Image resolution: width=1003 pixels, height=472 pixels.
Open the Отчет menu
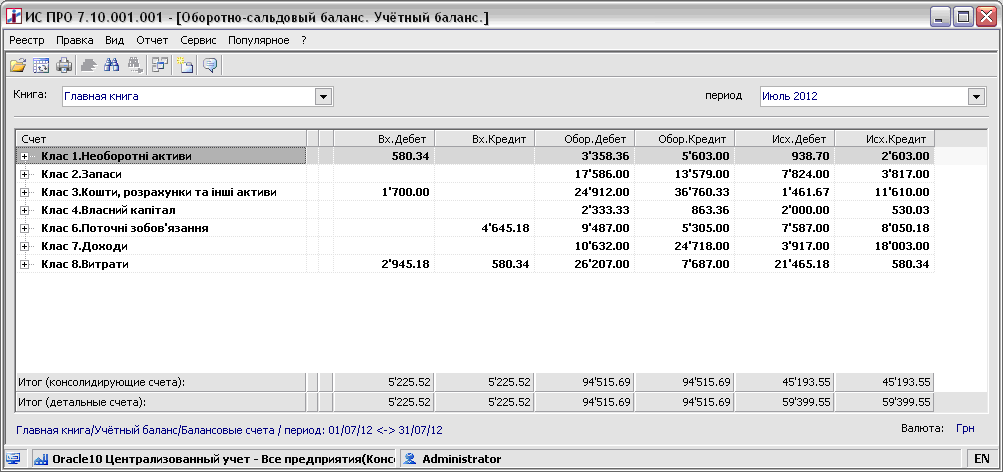pyautogui.click(x=152, y=40)
